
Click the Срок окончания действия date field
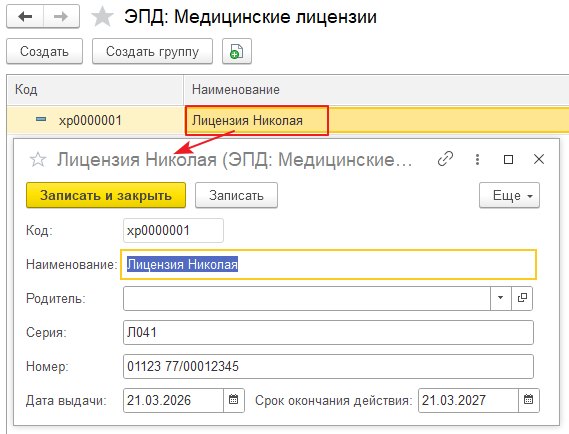tap(468, 400)
